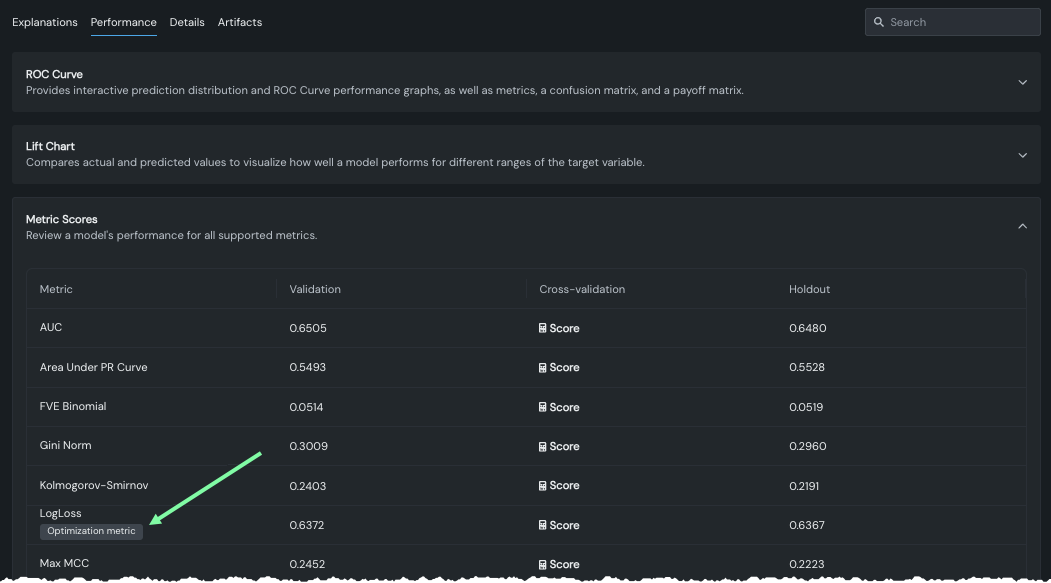
Task: Select the Performance tab
Action: (123, 22)
